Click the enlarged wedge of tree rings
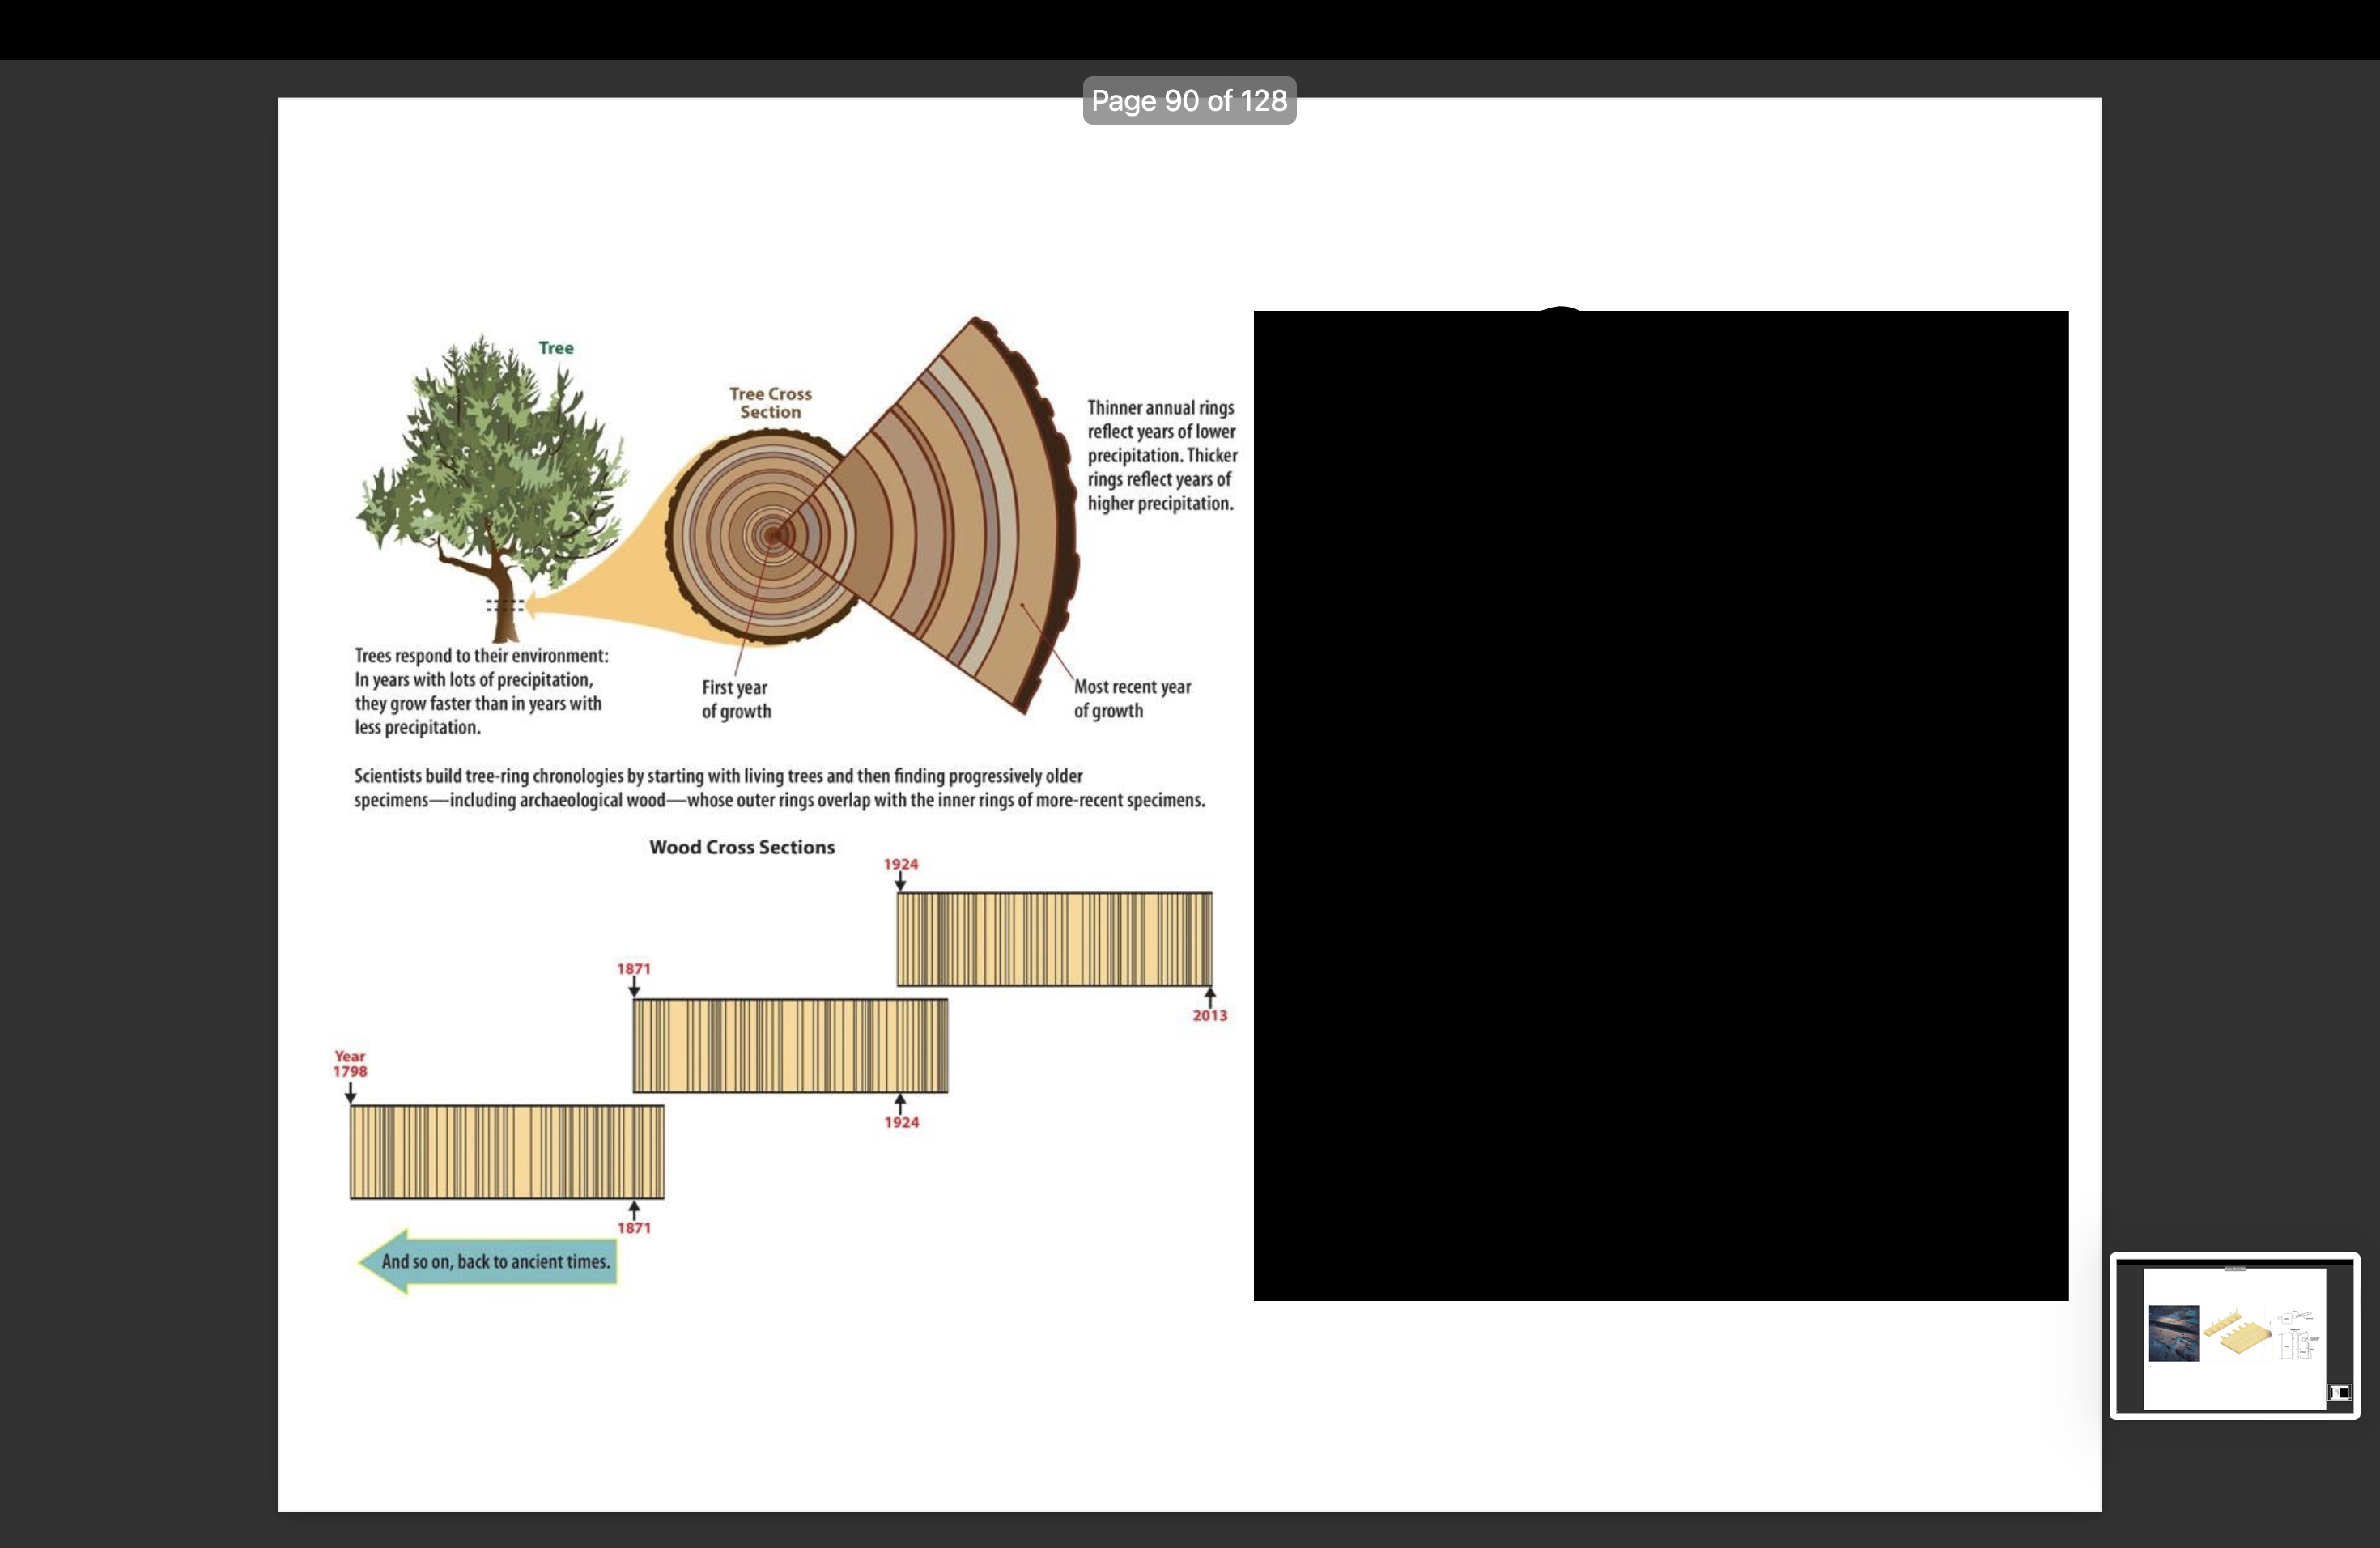The height and width of the screenshot is (1548, 2380). [x=960, y=520]
